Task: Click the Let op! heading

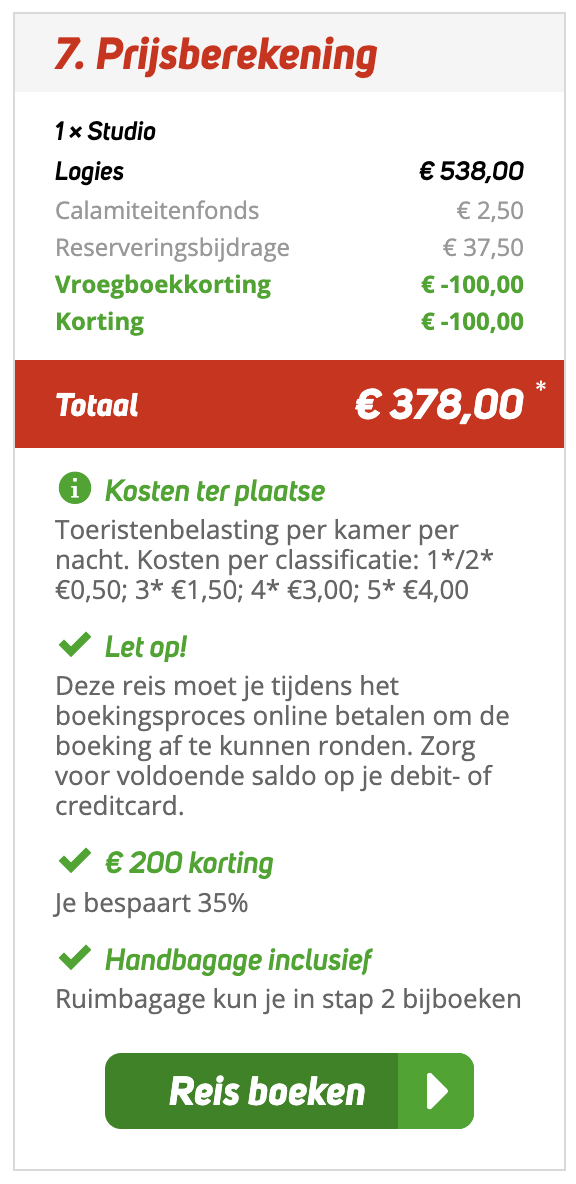Action: 146,646
